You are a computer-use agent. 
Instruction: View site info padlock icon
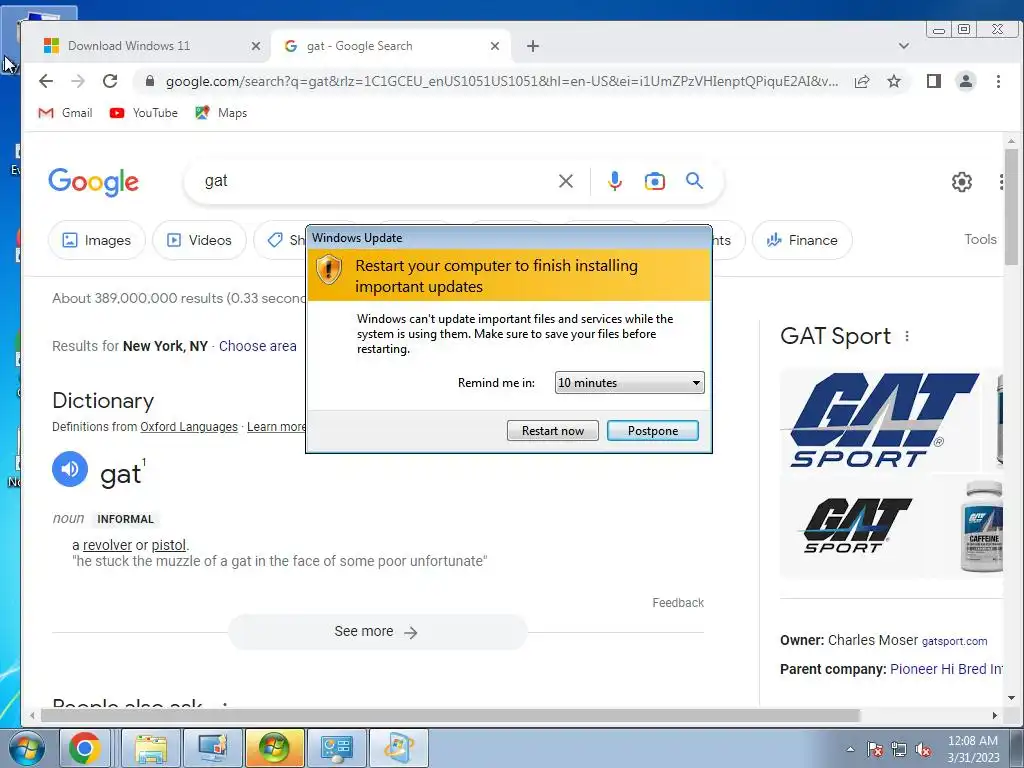[150, 81]
